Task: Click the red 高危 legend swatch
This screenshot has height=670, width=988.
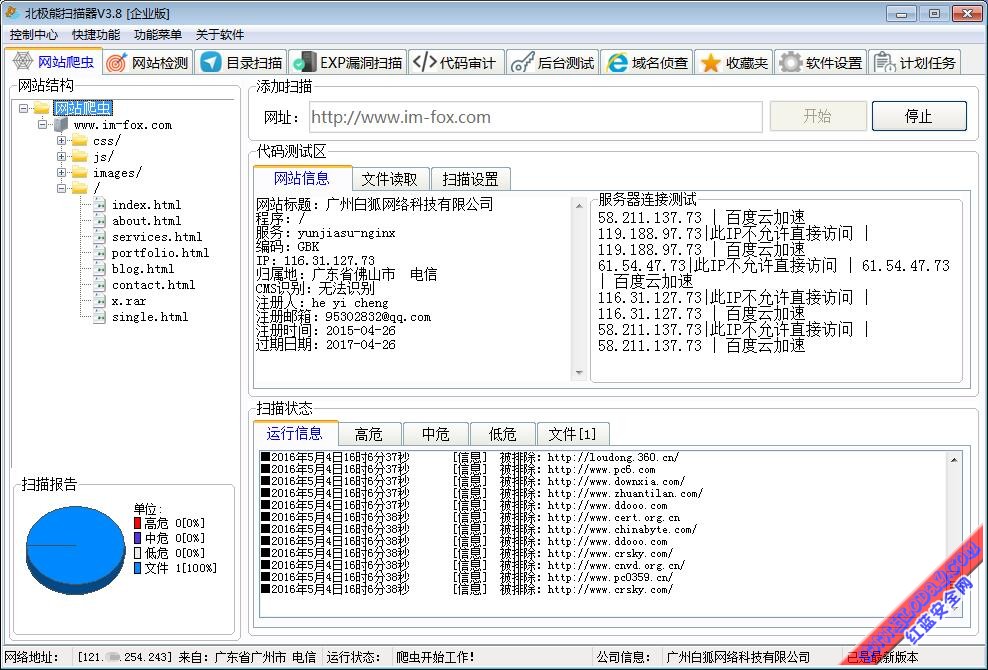Action: pos(137,523)
